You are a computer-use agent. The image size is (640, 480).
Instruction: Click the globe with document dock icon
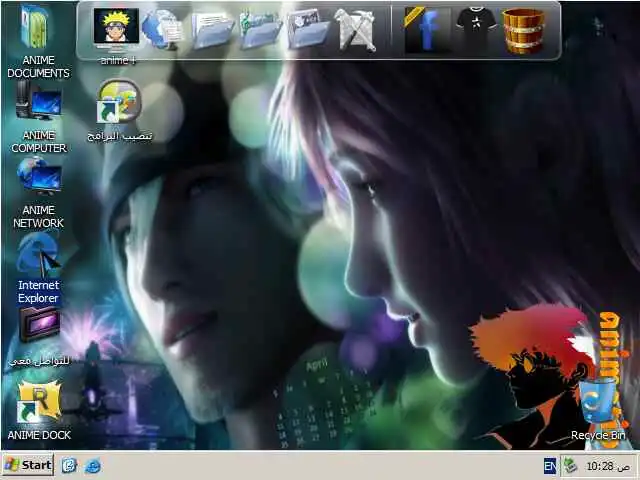pyautogui.click(x=163, y=29)
